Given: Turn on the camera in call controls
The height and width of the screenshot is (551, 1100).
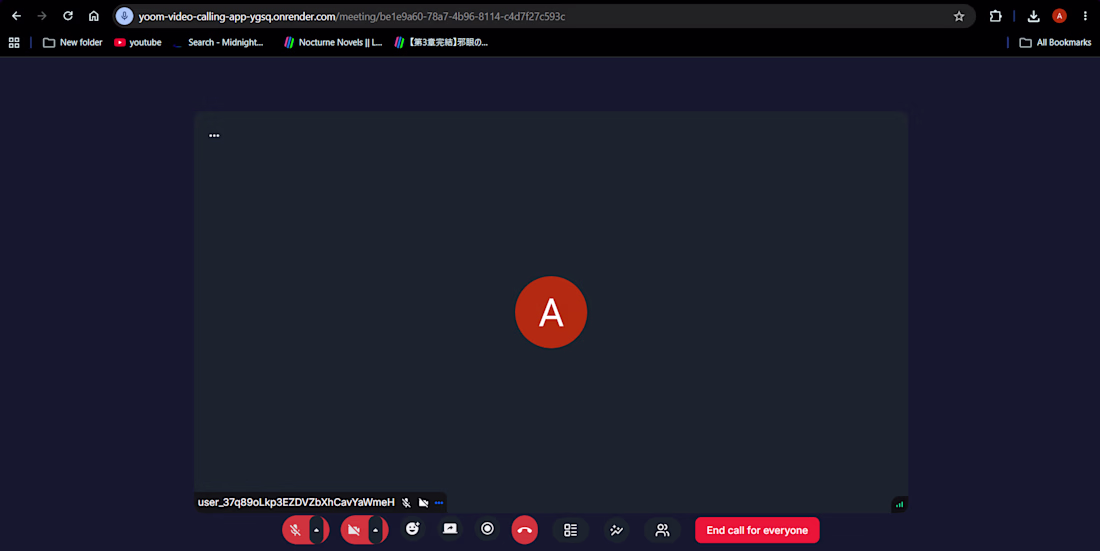Looking at the screenshot, I should pyautogui.click(x=354, y=530).
